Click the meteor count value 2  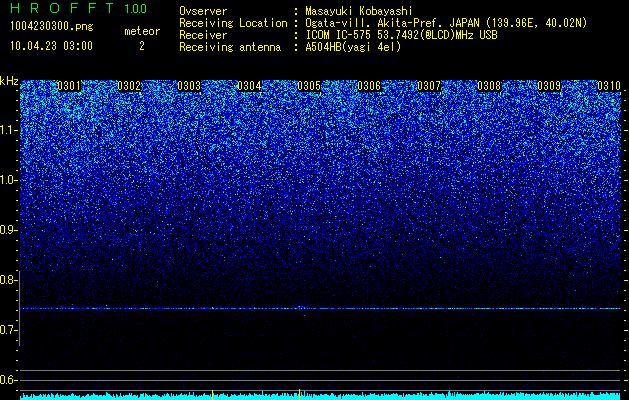[142, 46]
